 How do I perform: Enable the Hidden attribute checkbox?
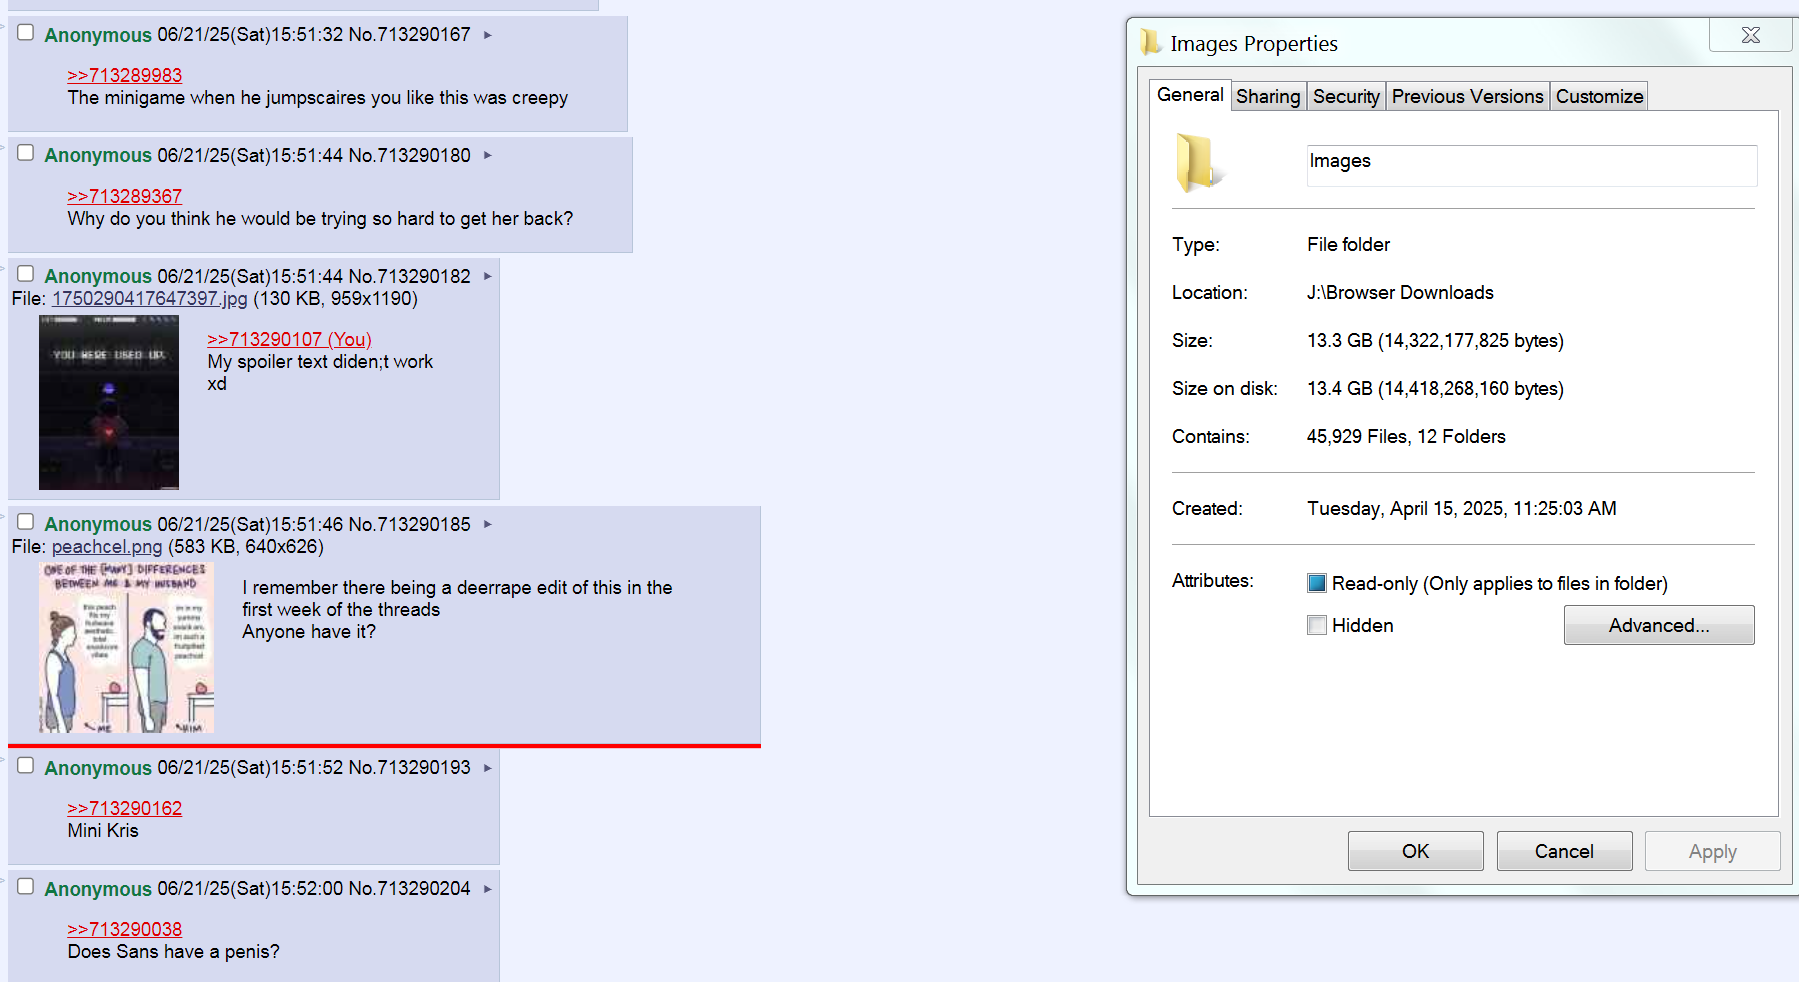[1317, 625]
